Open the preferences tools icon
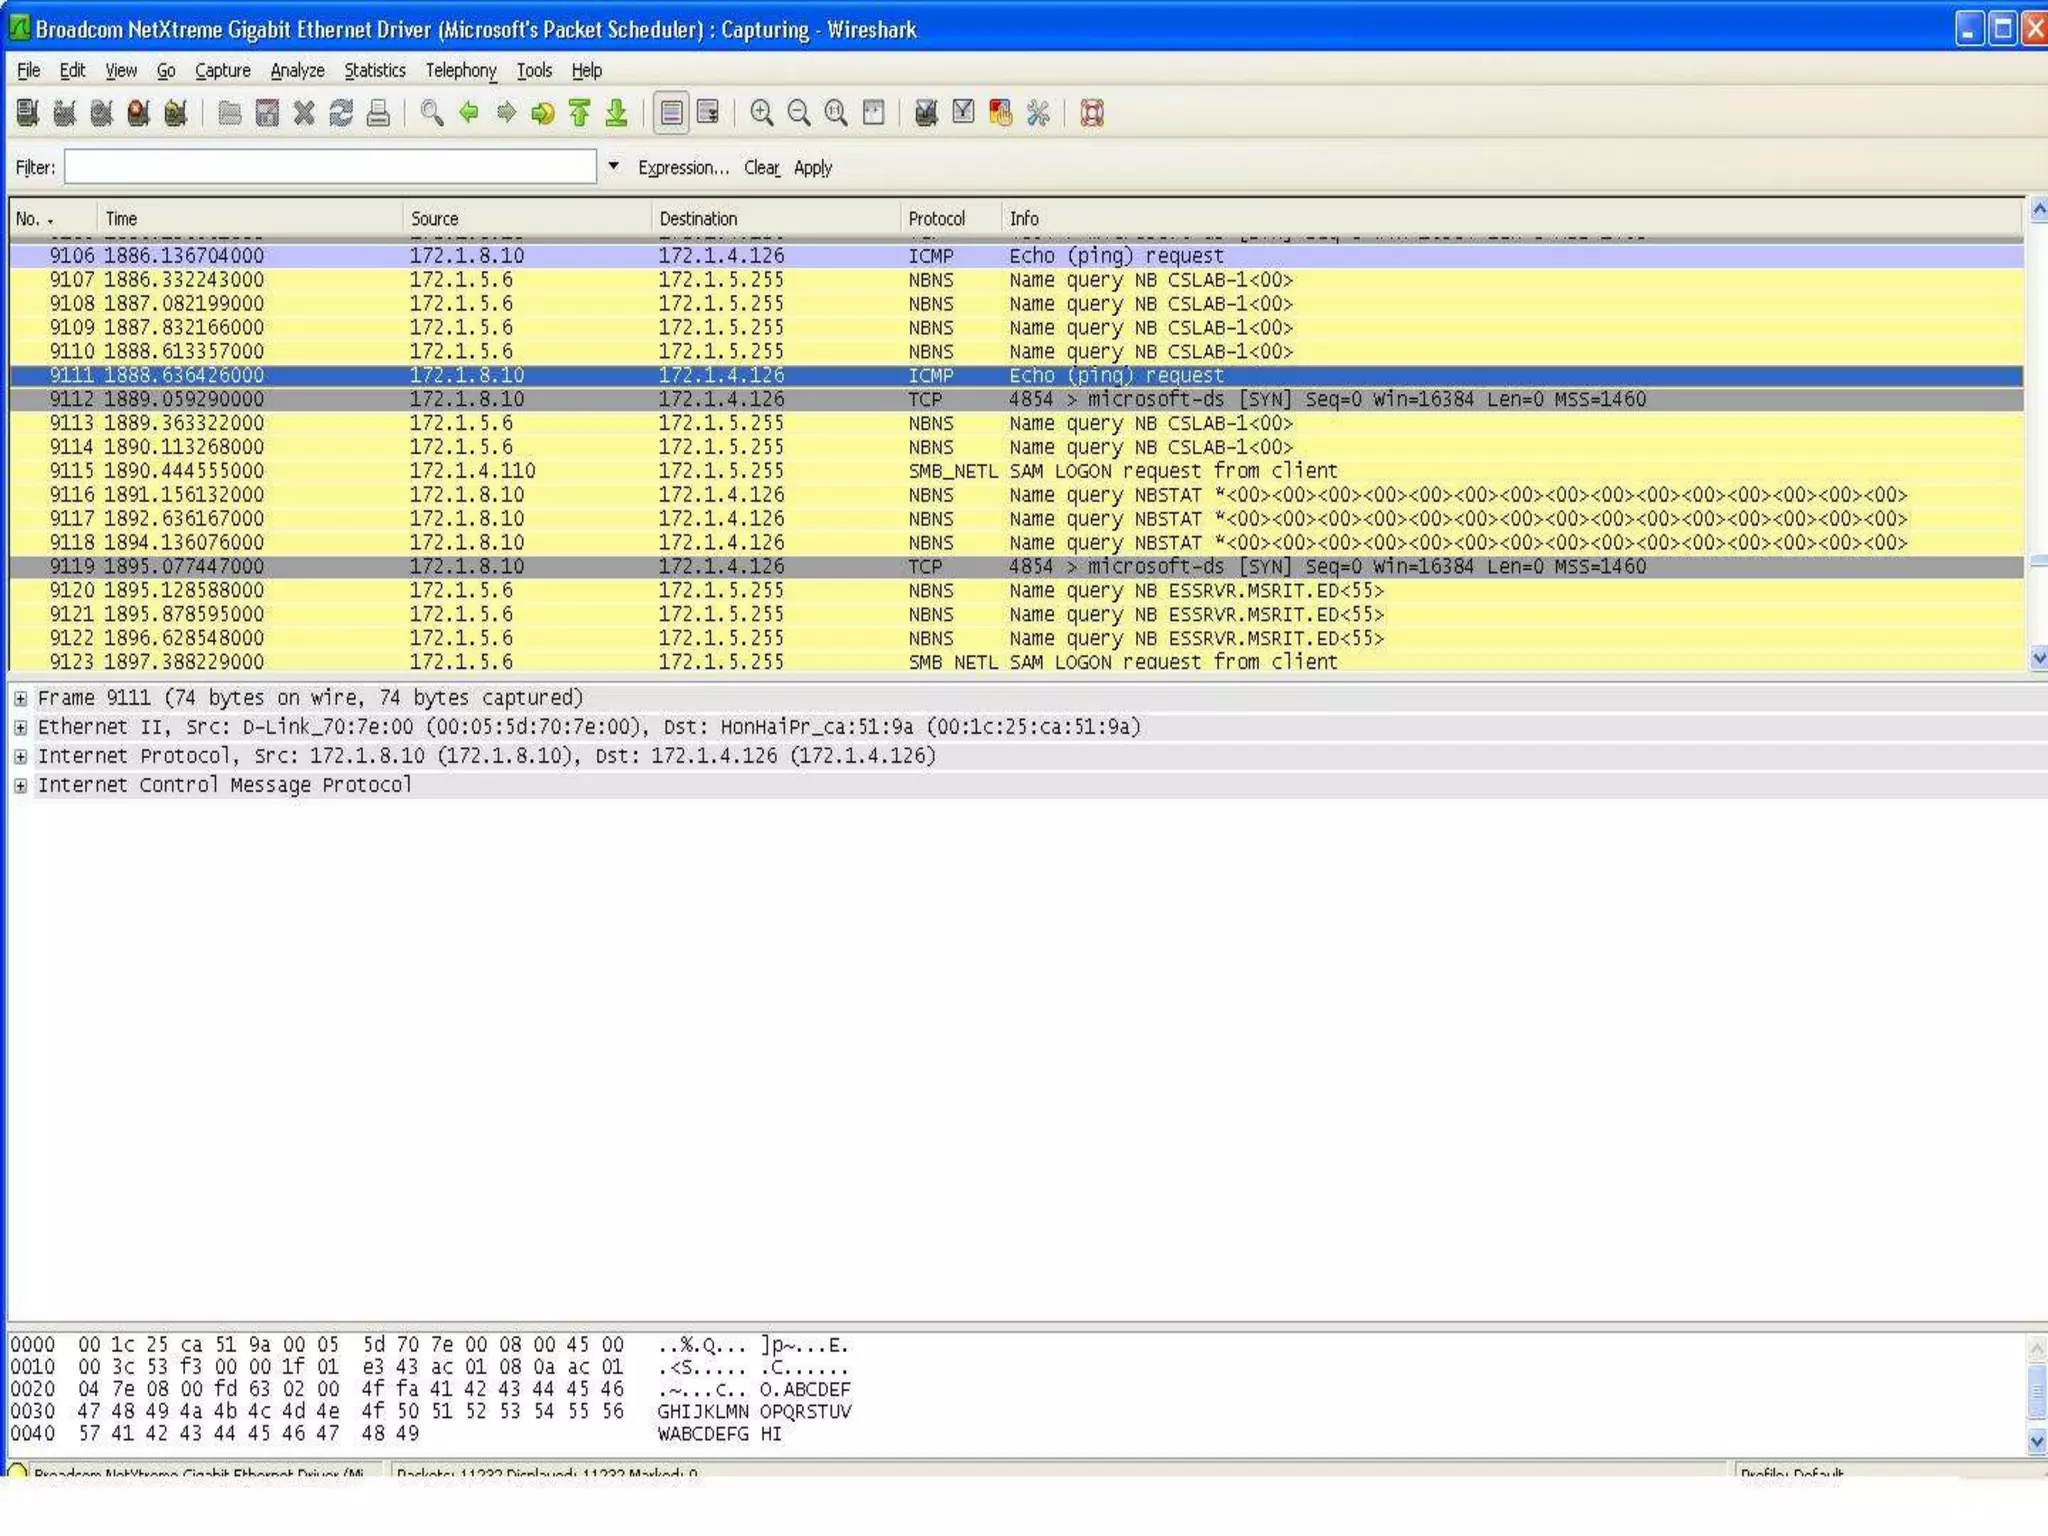The image size is (2048, 1536). point(1038,113)
